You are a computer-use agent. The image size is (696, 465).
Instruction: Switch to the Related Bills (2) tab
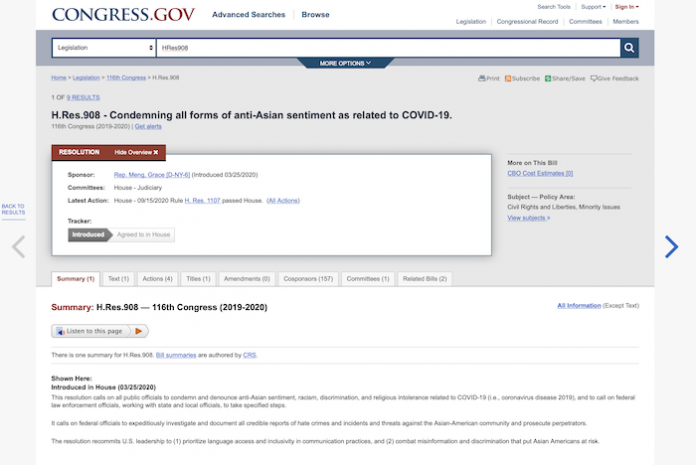click(425, 279)
